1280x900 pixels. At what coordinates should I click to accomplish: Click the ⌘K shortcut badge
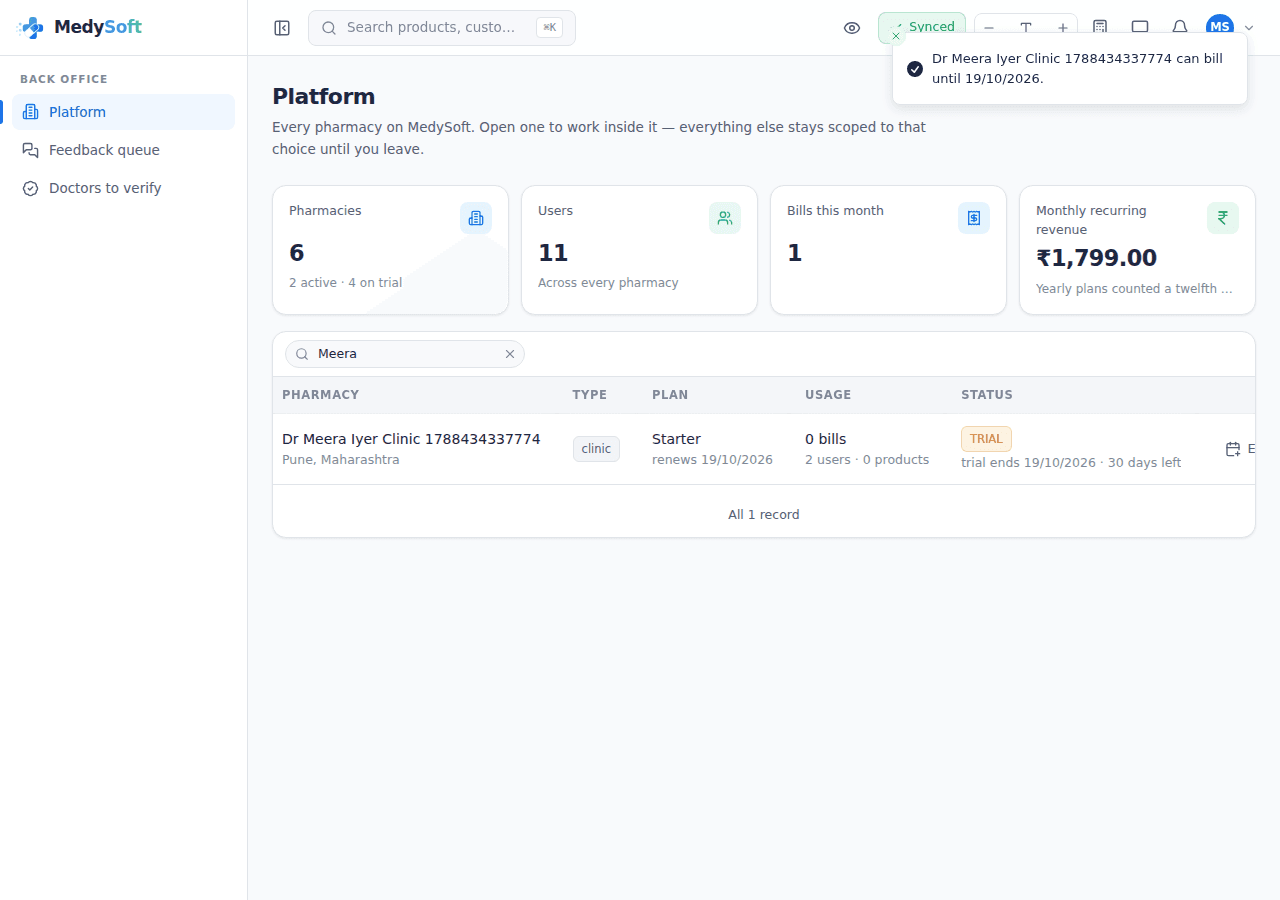(x=549, y=28)
